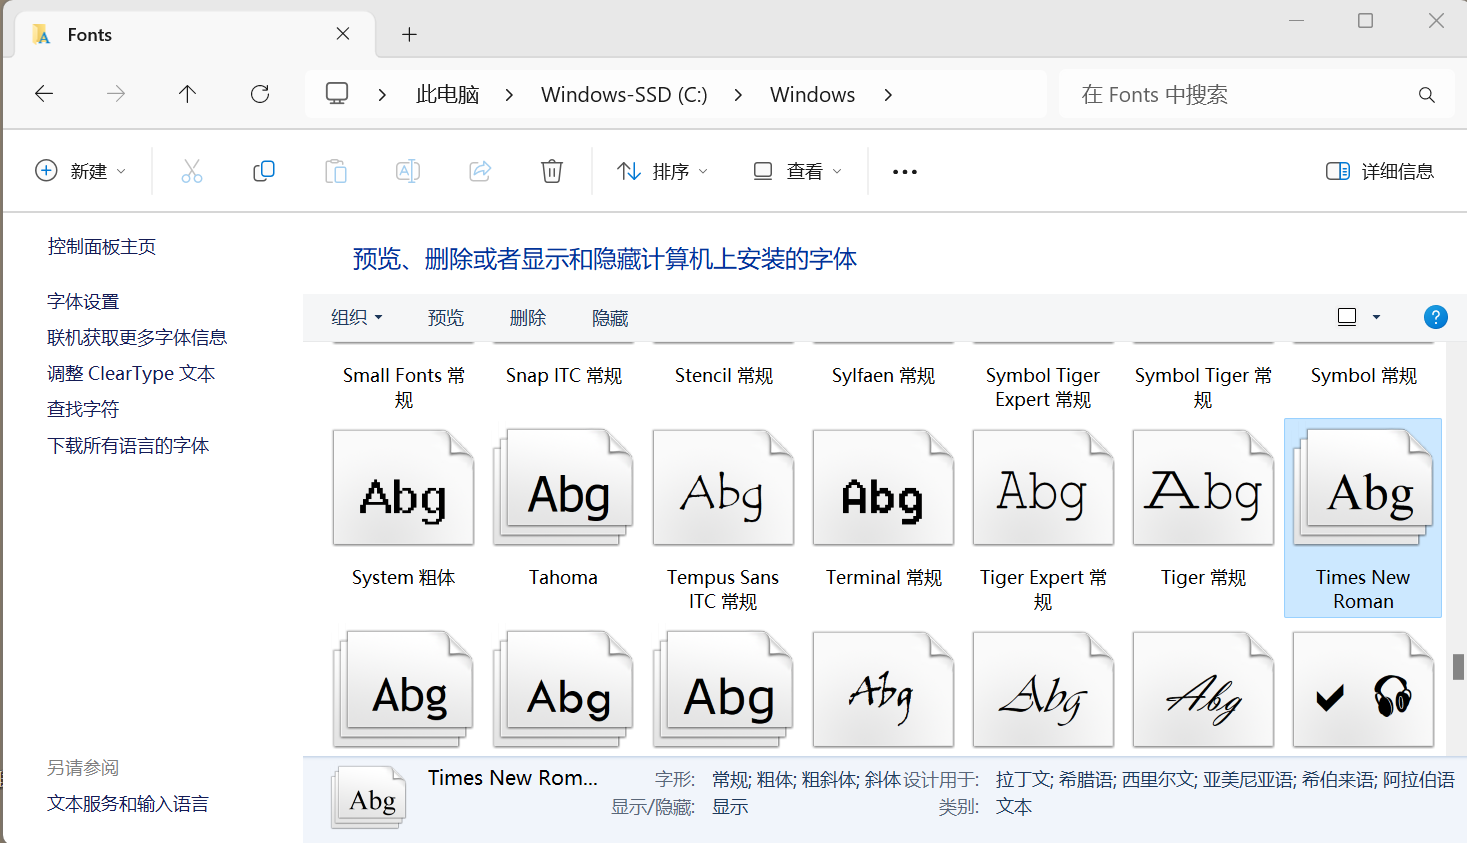This screenshot has height=843, width=1467.
Task: Click the vertical scrollbar thumb
Action: (1458, 667)
